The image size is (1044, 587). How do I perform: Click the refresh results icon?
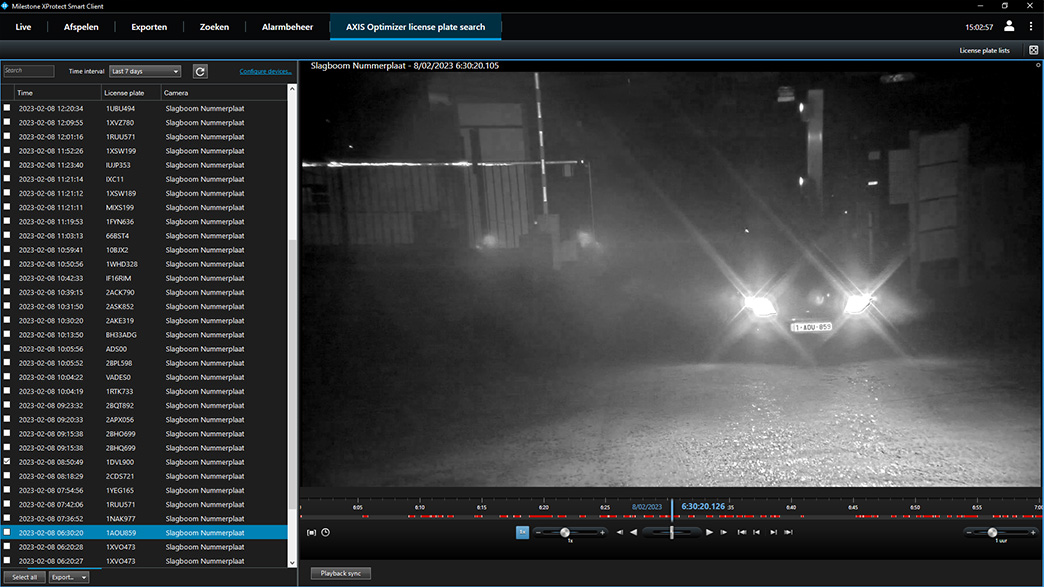pos(200,71)
